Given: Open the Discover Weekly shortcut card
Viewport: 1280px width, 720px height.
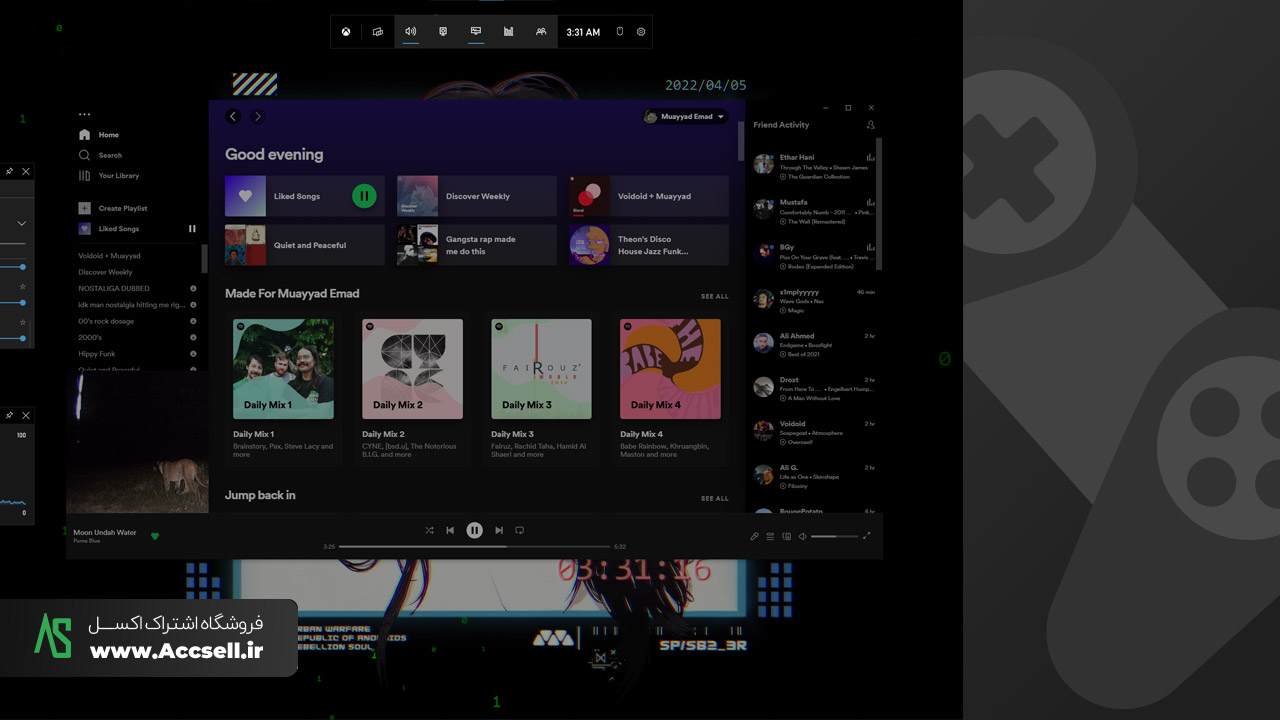Looking at the screenshot, I should tap(476, 196).
